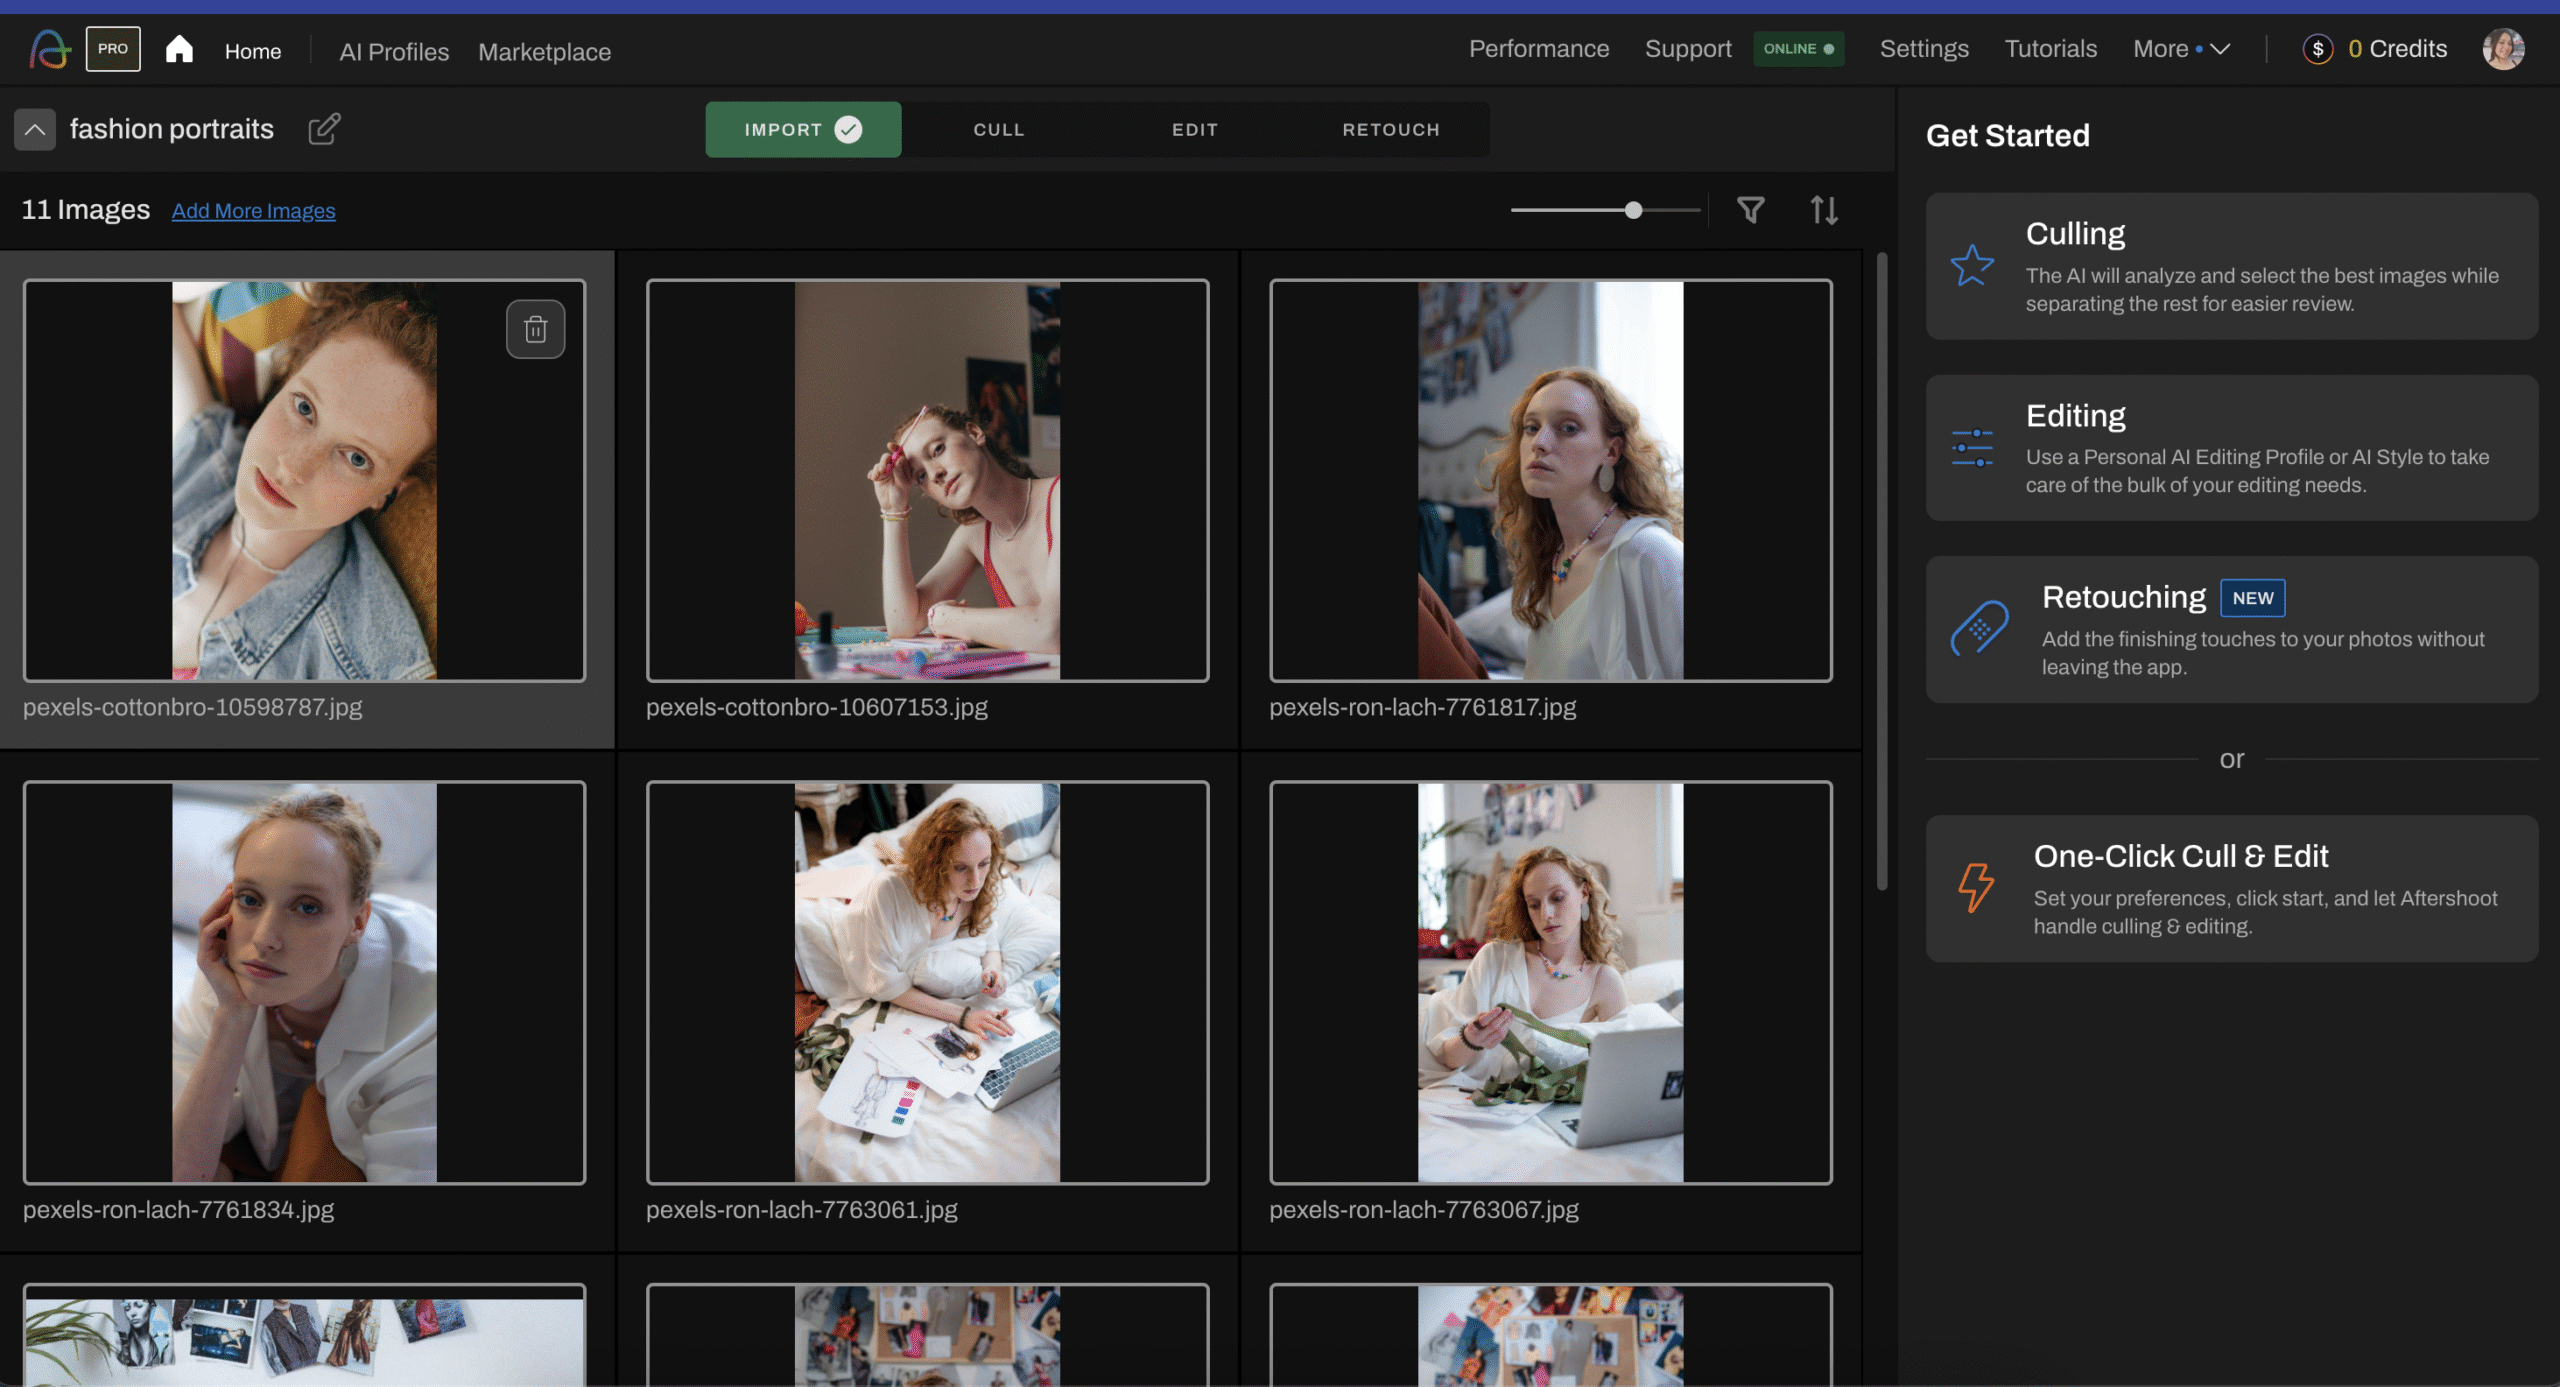The image size is (2560, 1387).
Task: Switch to the RETOUCH tab
Action: click(1390, 130)
